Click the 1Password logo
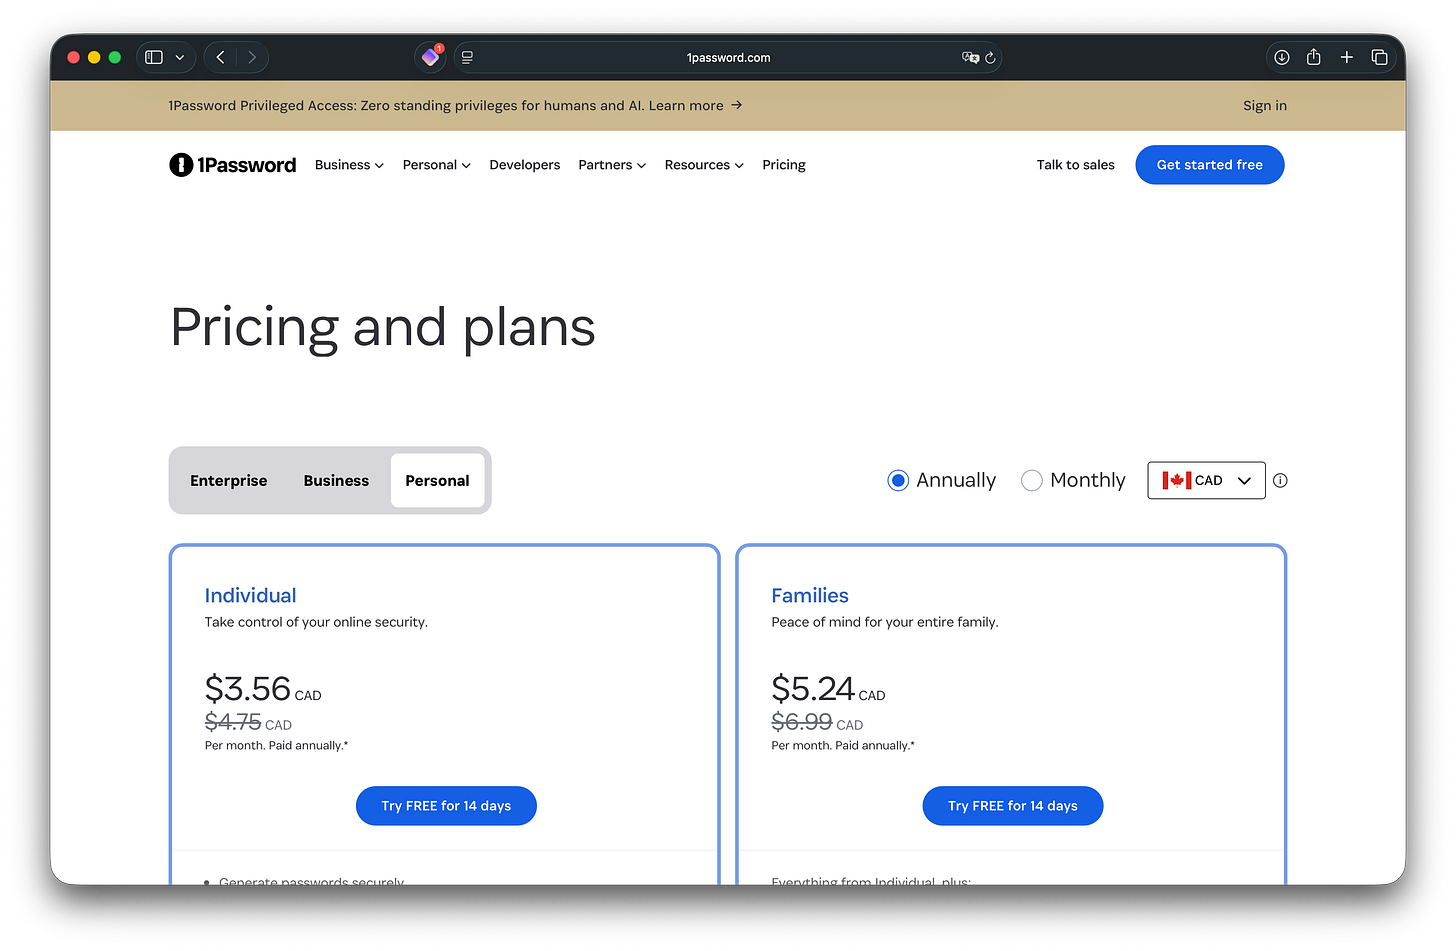 point(233,165)
